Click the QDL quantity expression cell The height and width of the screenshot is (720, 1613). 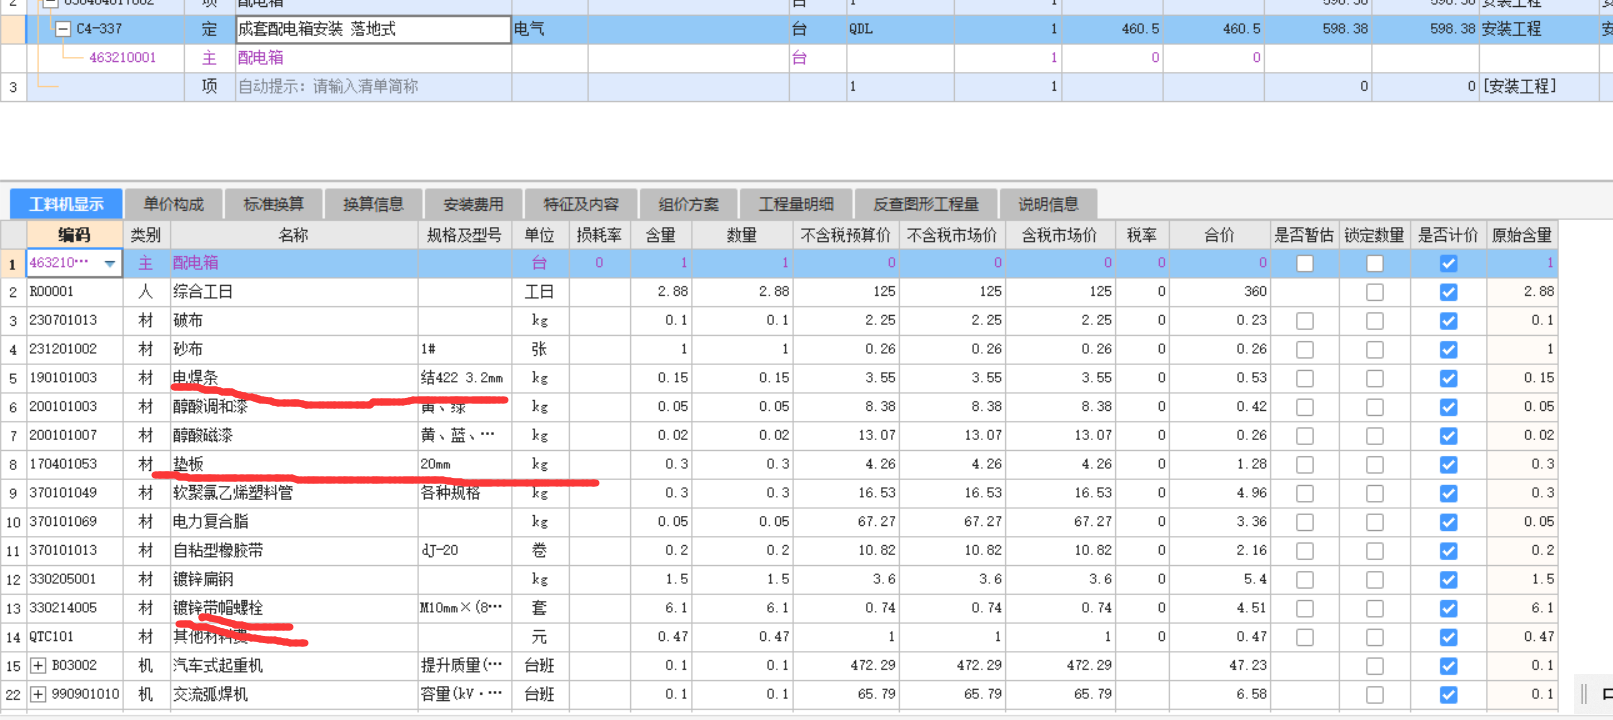coord(900,29)
